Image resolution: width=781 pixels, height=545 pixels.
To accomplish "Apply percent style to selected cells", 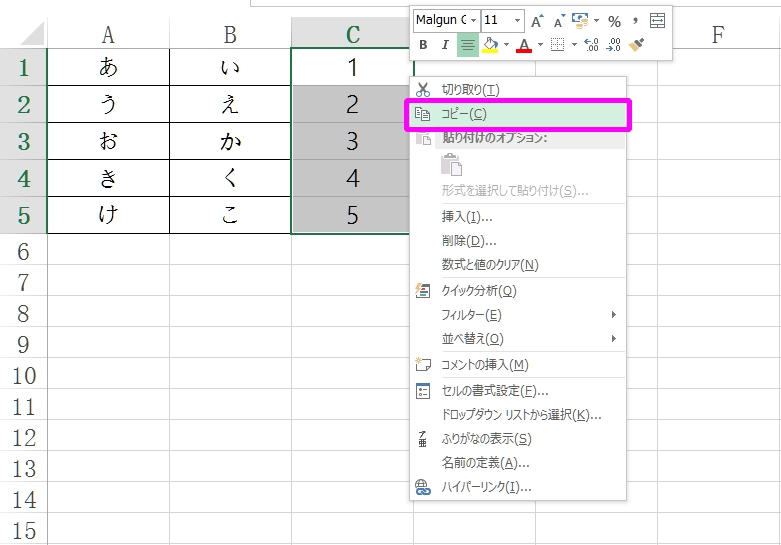I will tap(614, 21).
